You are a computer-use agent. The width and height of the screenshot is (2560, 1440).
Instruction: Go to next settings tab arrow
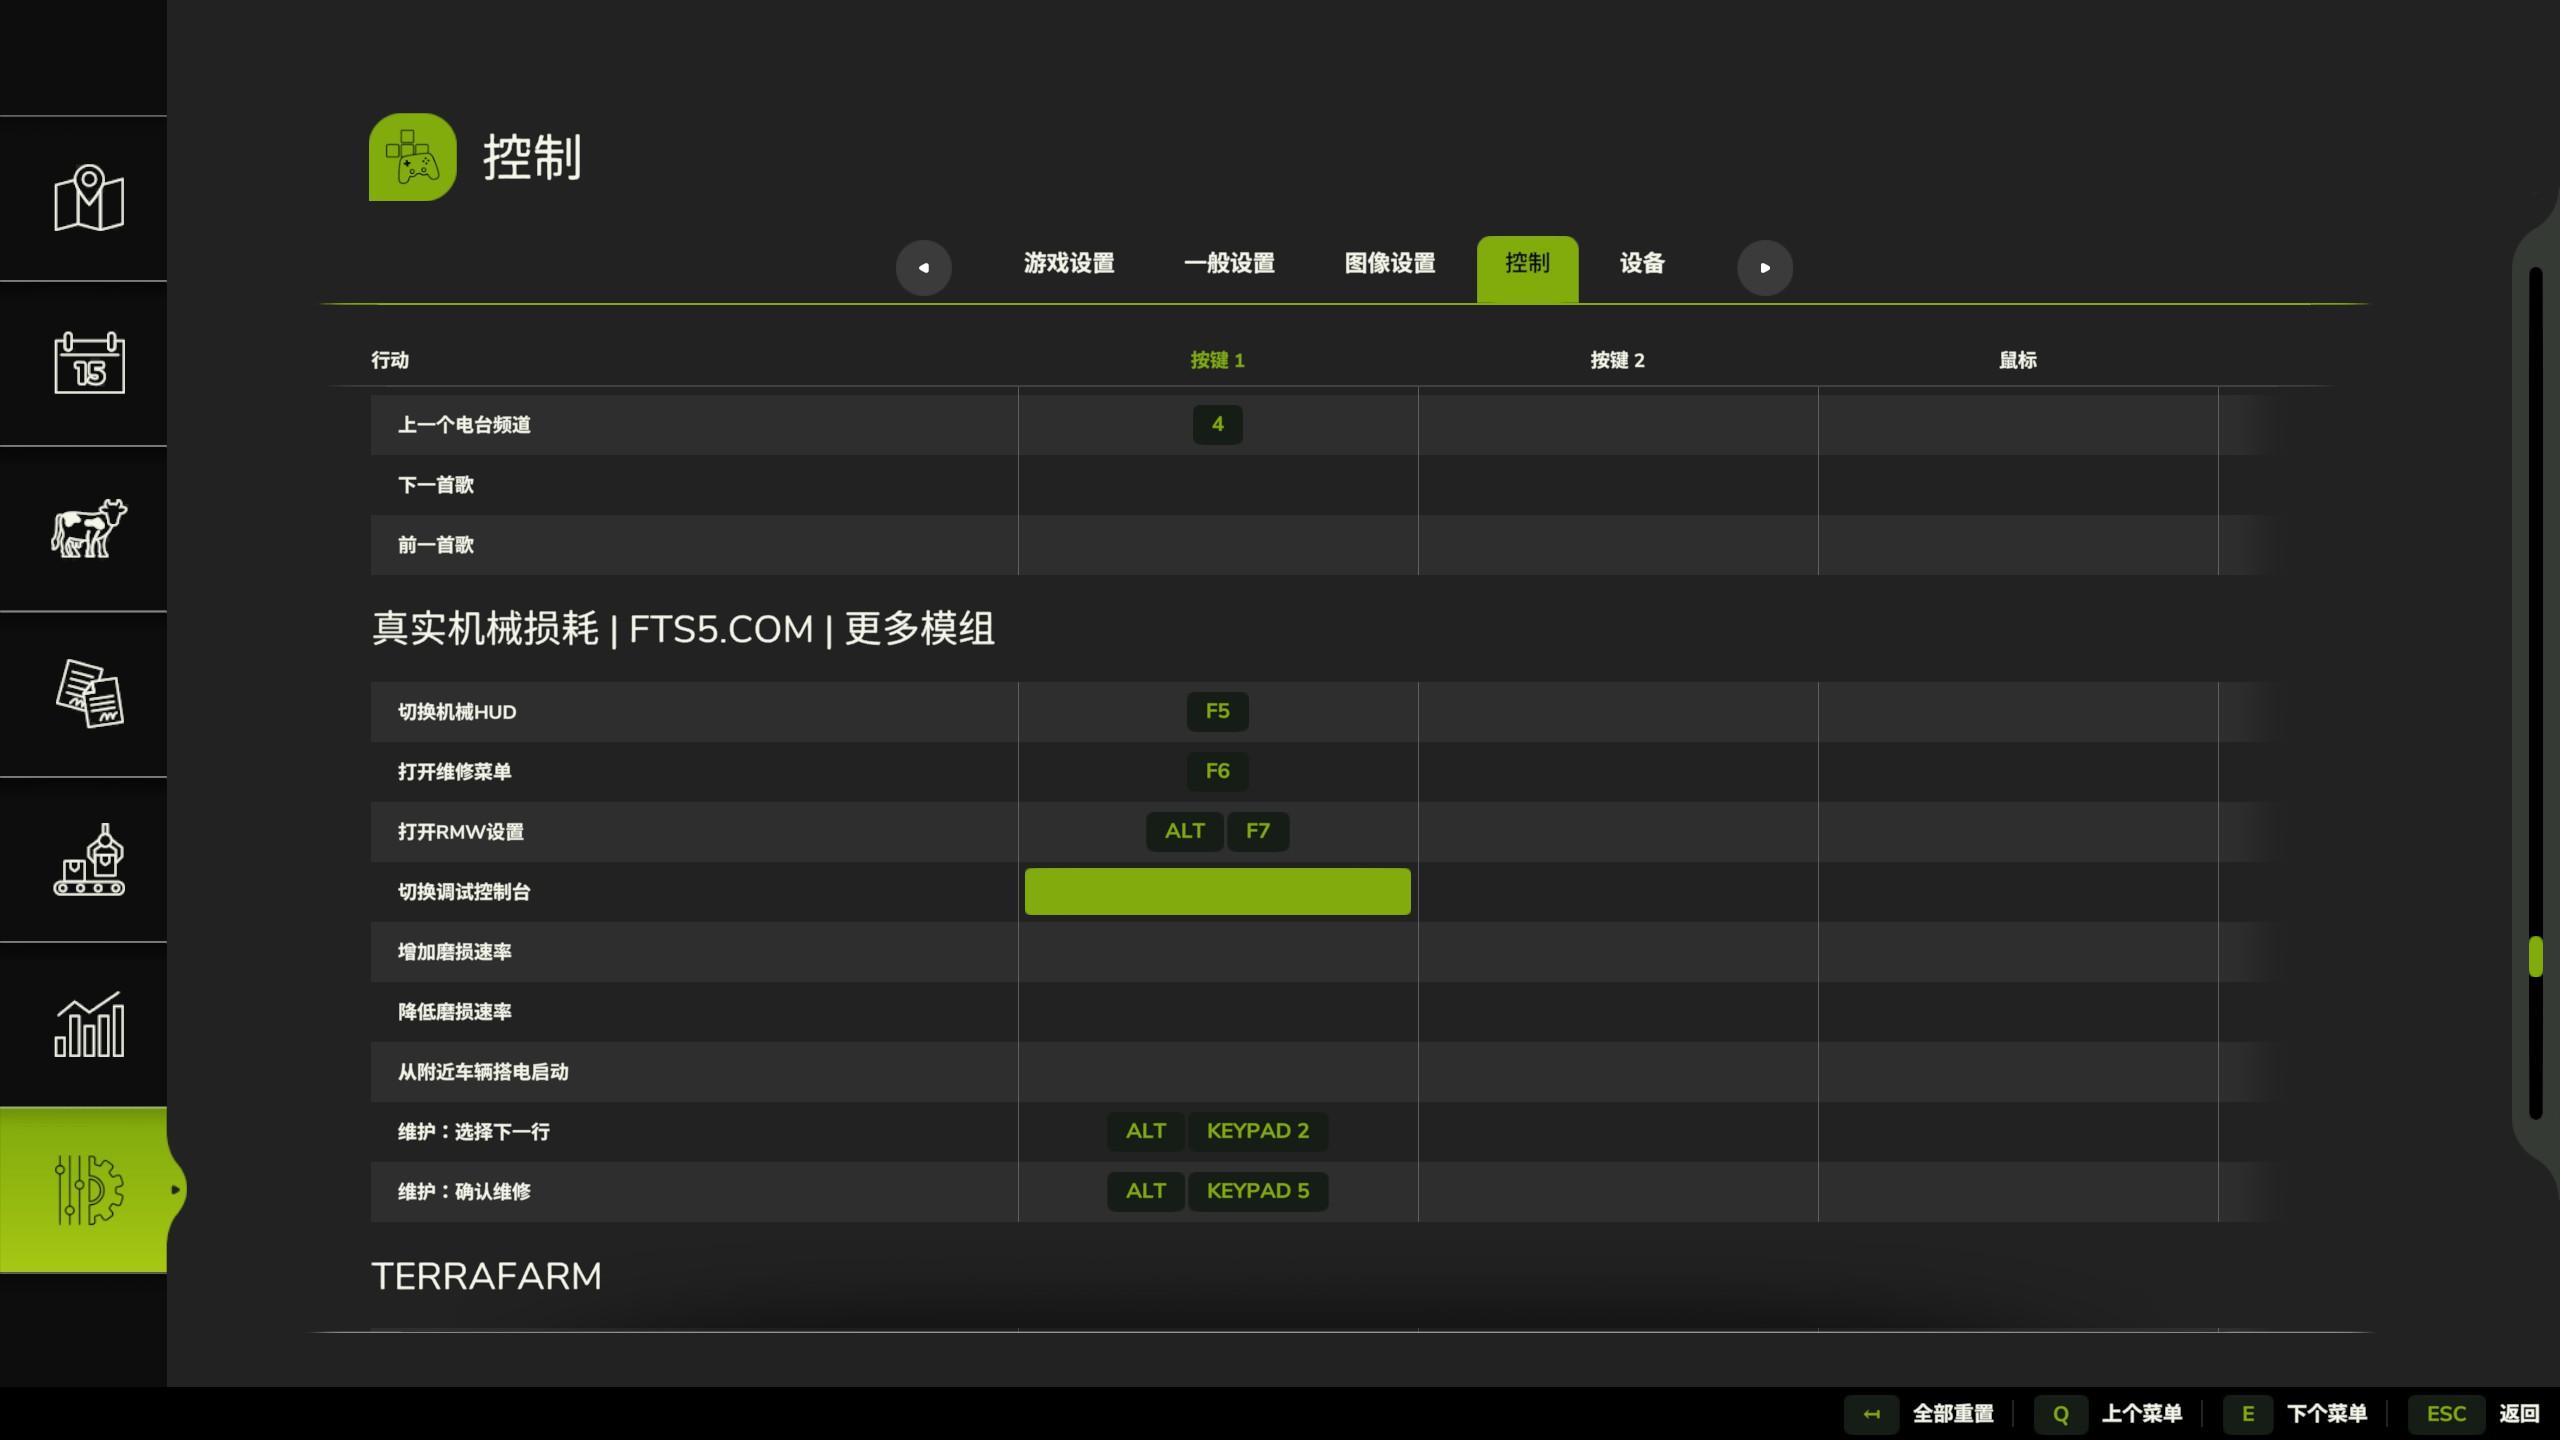pyautogui.click(x=1765, y=267)
